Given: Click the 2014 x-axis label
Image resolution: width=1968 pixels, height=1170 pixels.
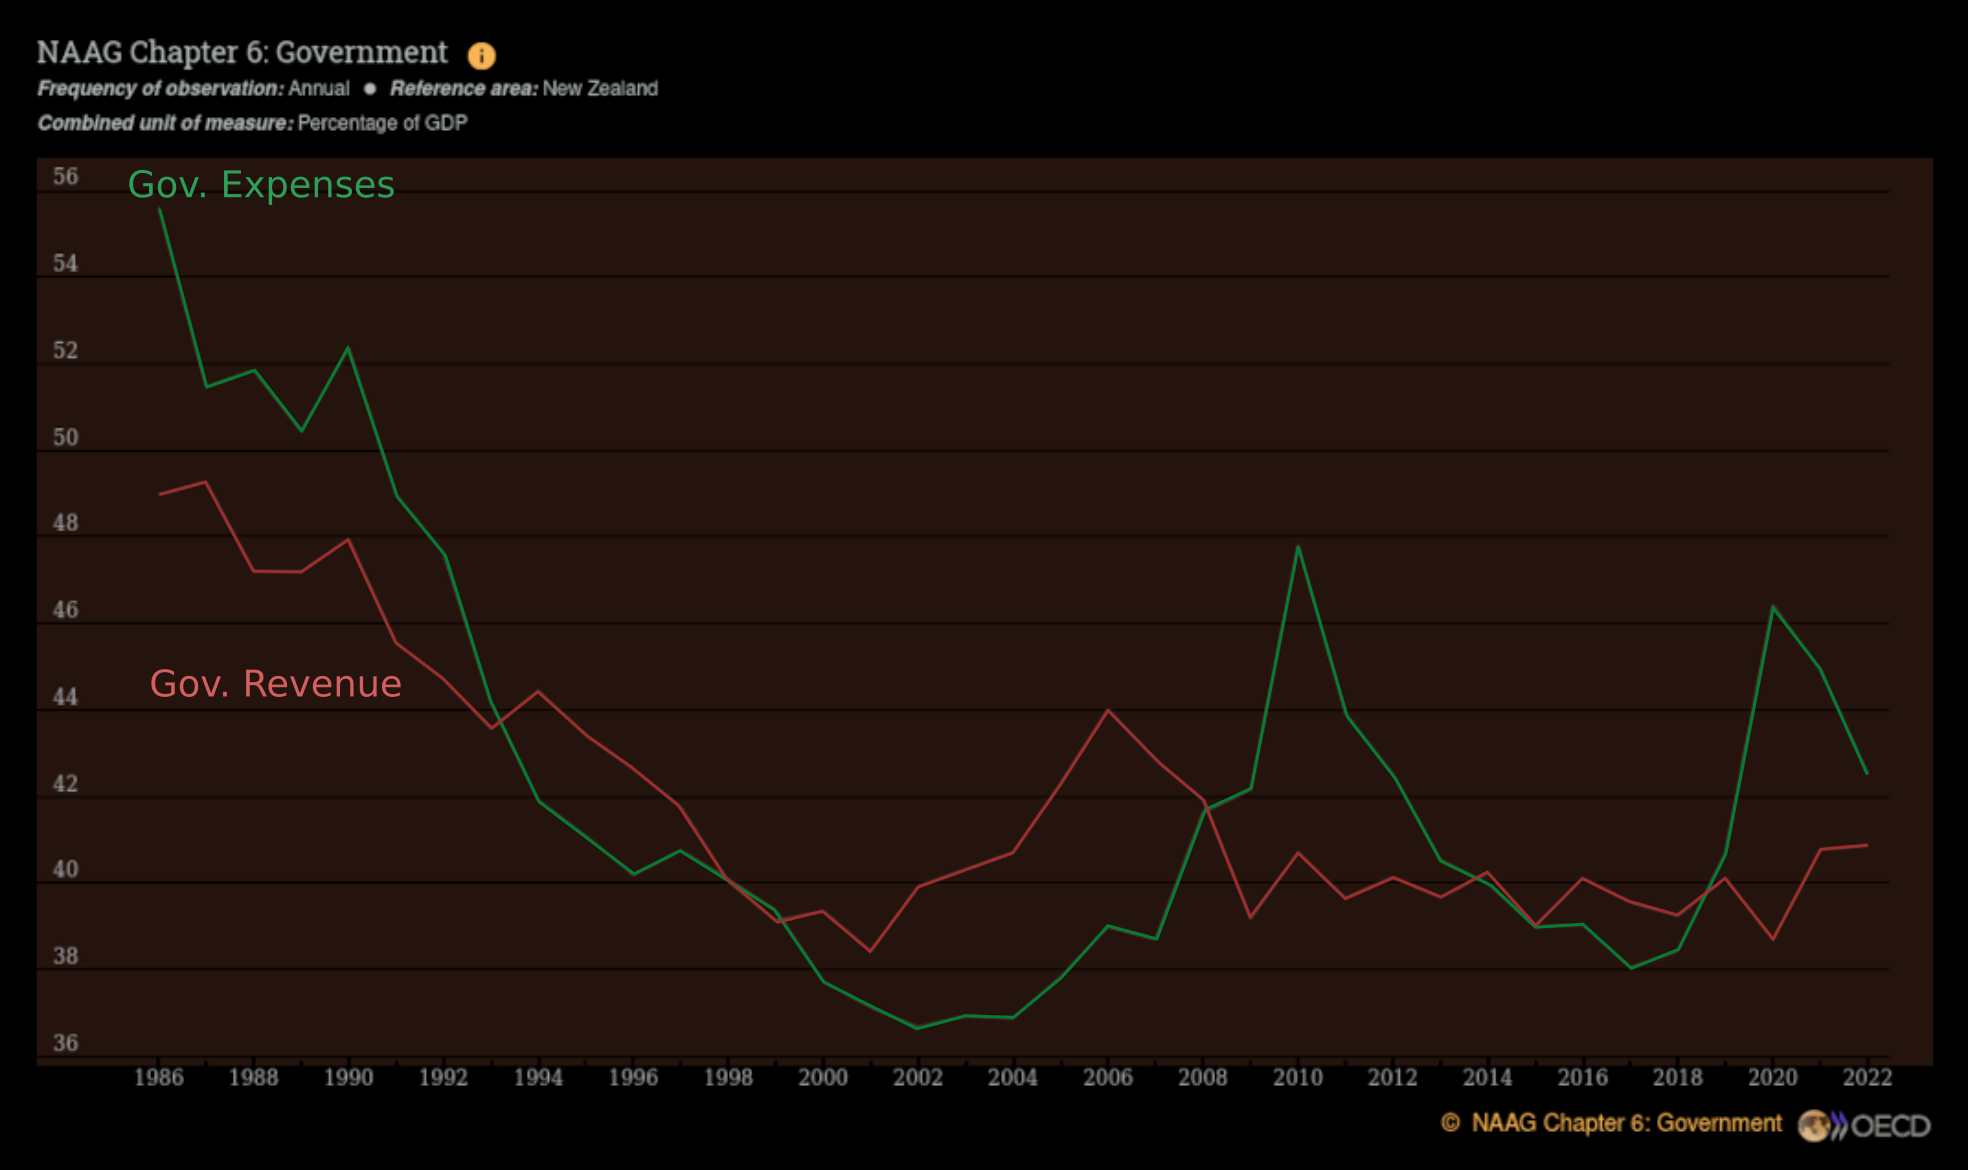Looking at the screenshot, I should coord(1488,1077).
